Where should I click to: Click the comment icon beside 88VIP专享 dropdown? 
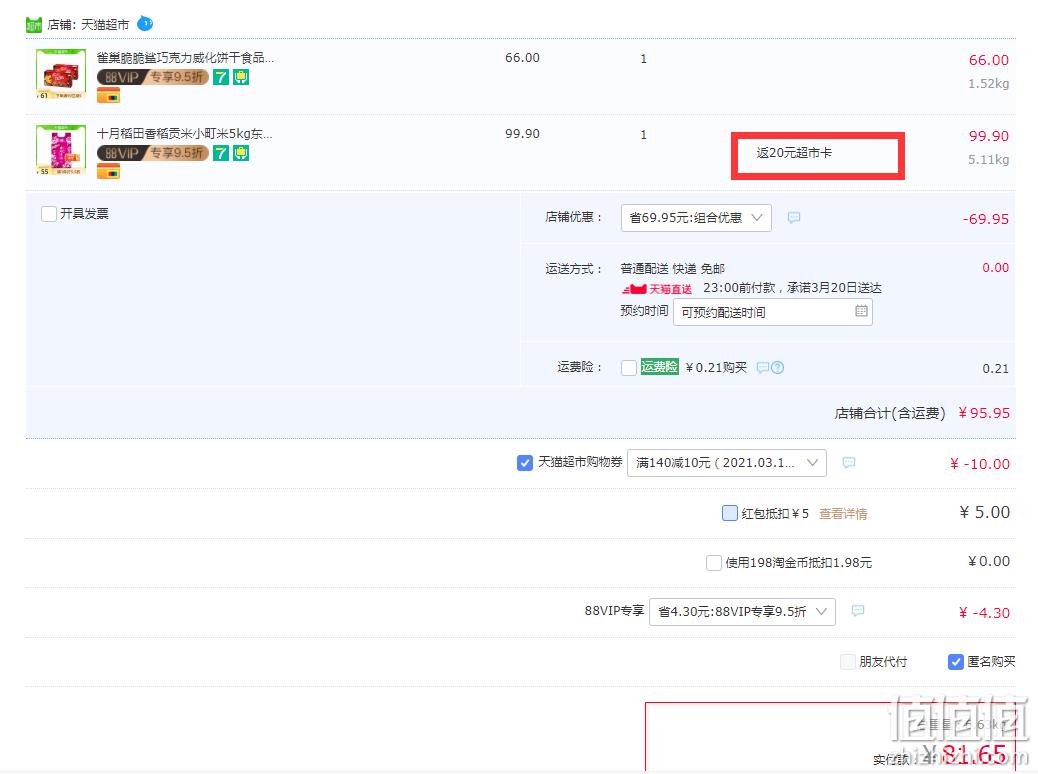pyautogui.click(x=858, y=610)
